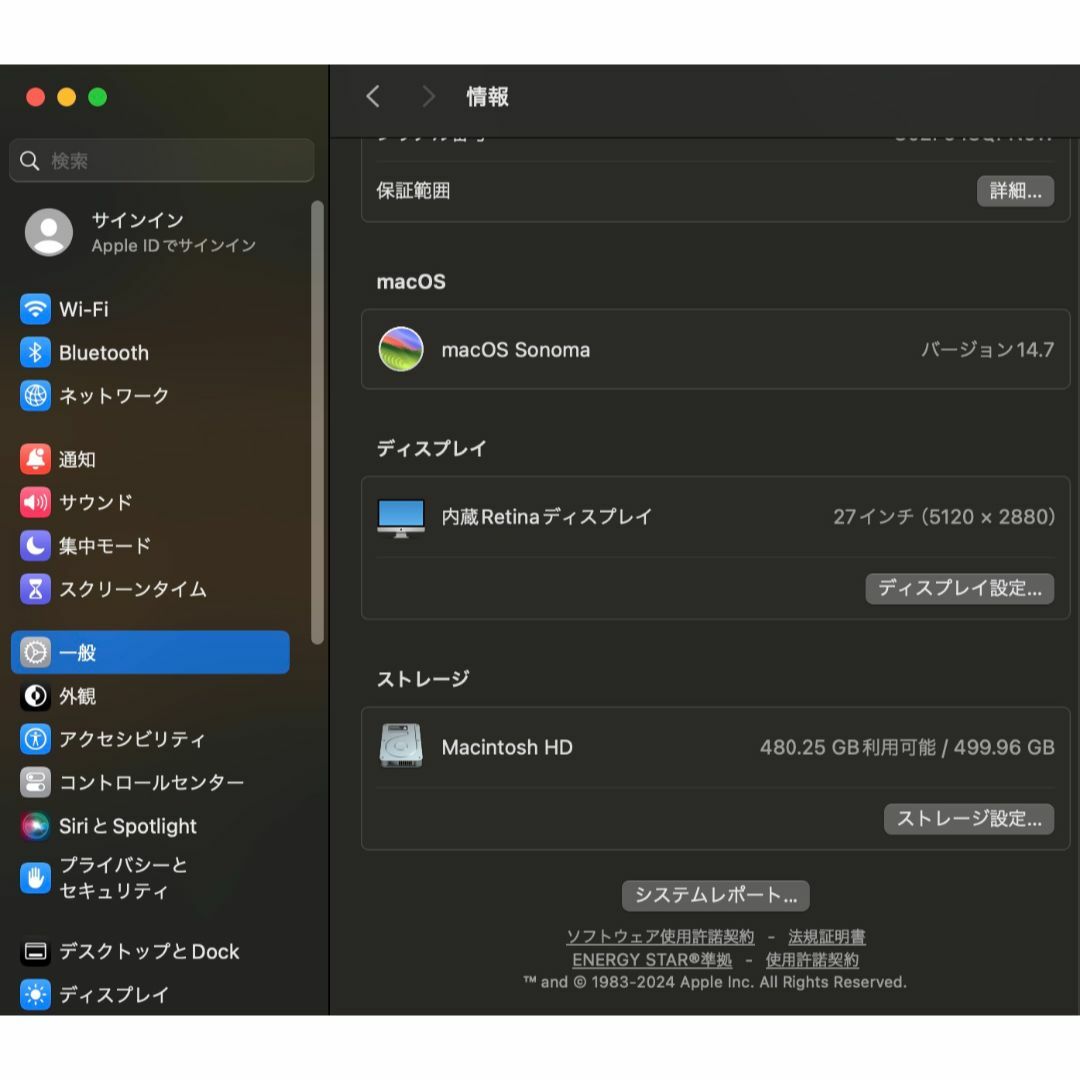Click バージョン14.7 text
The height and width of the screenshot is (1080, 1080).
coord(988,350)
